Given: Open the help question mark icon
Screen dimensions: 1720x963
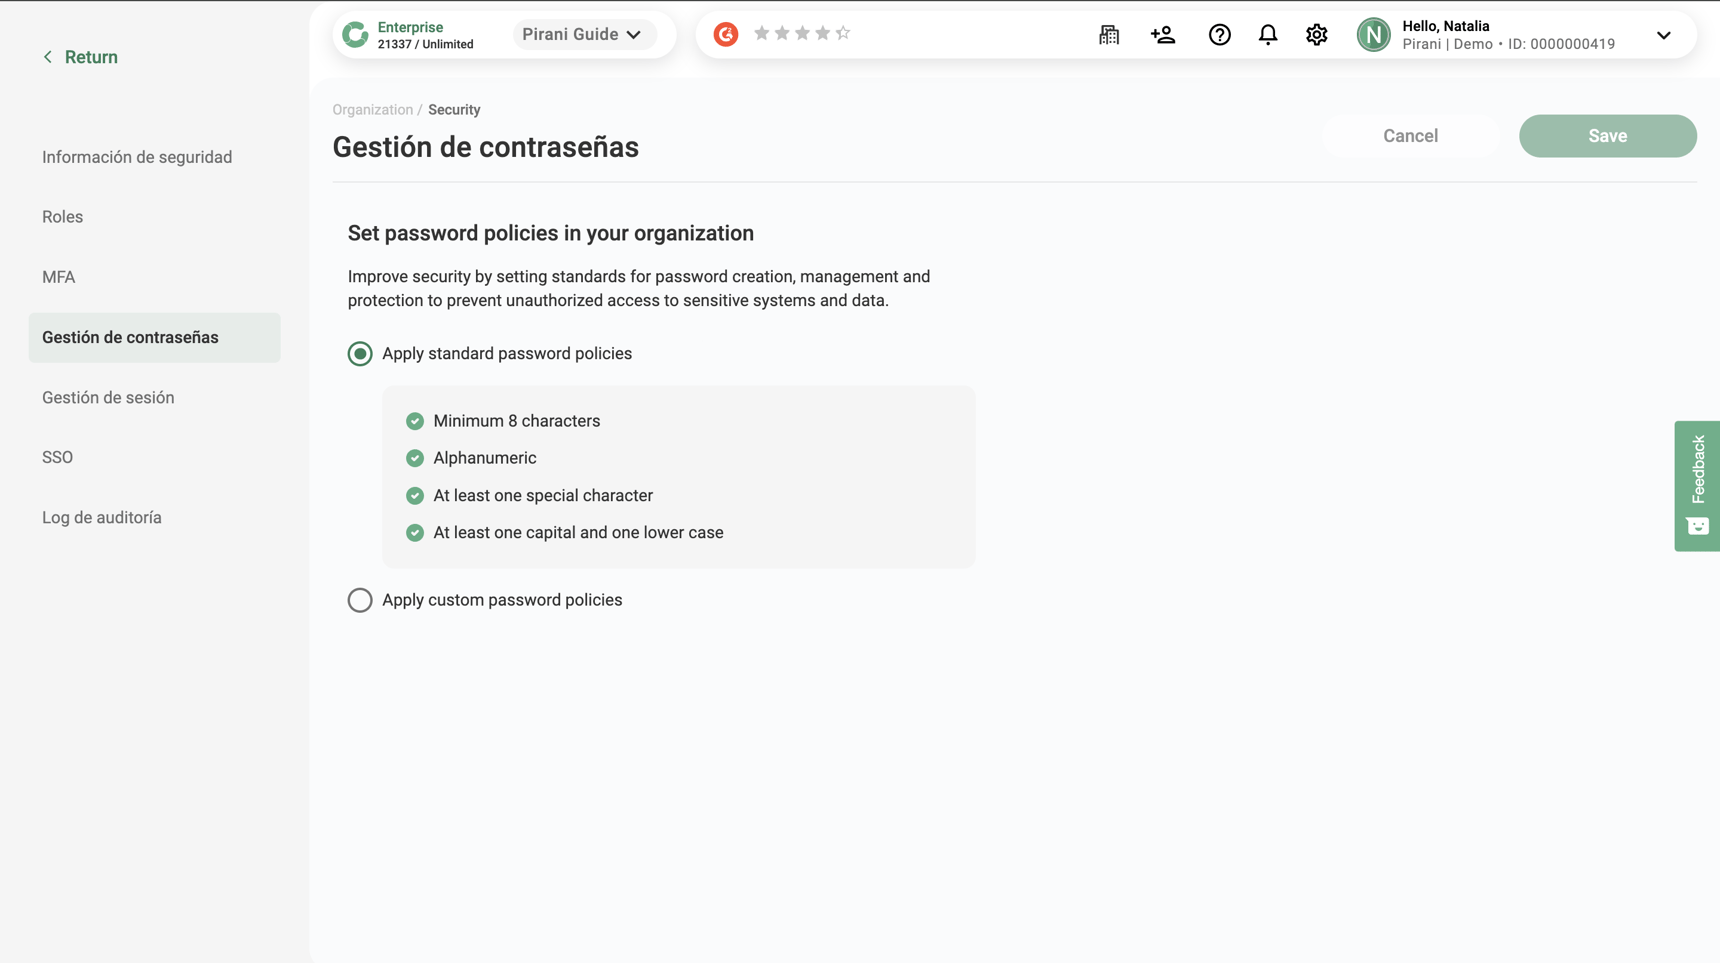Looking at the screenshot, I should tap(1219, 35).
